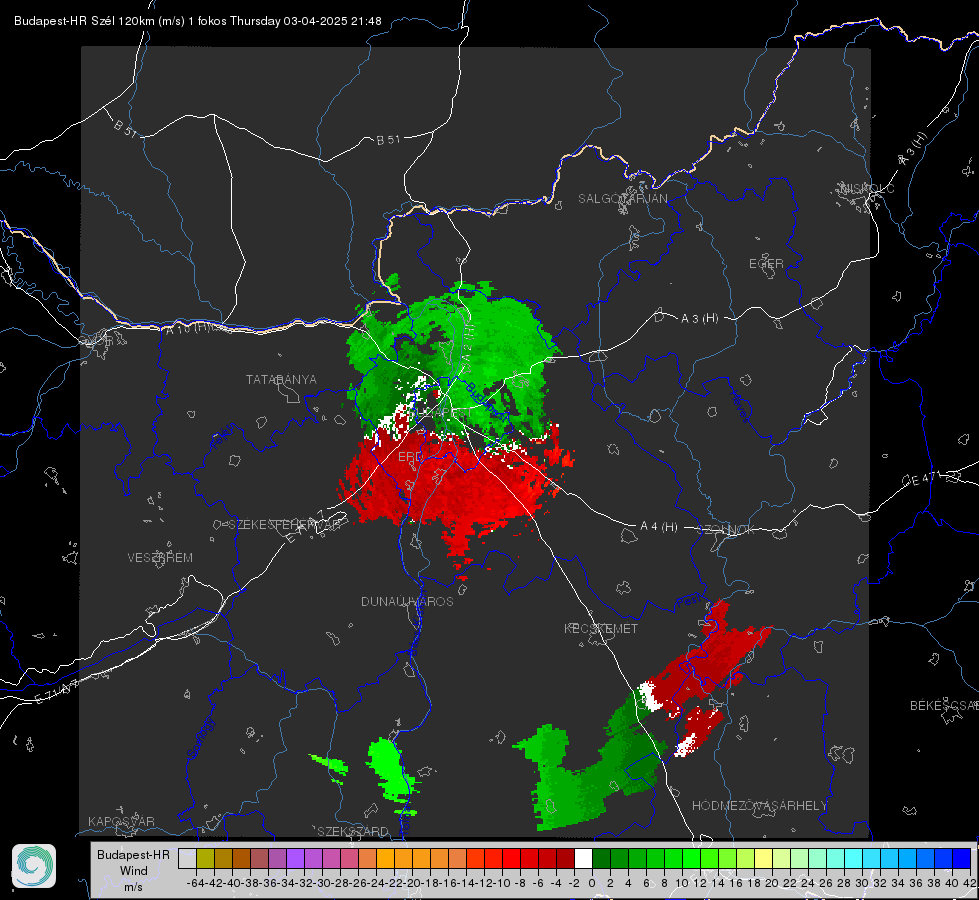Click the ÉRD city label
Viewport: 979px width, 900px height.
(410, 457)
